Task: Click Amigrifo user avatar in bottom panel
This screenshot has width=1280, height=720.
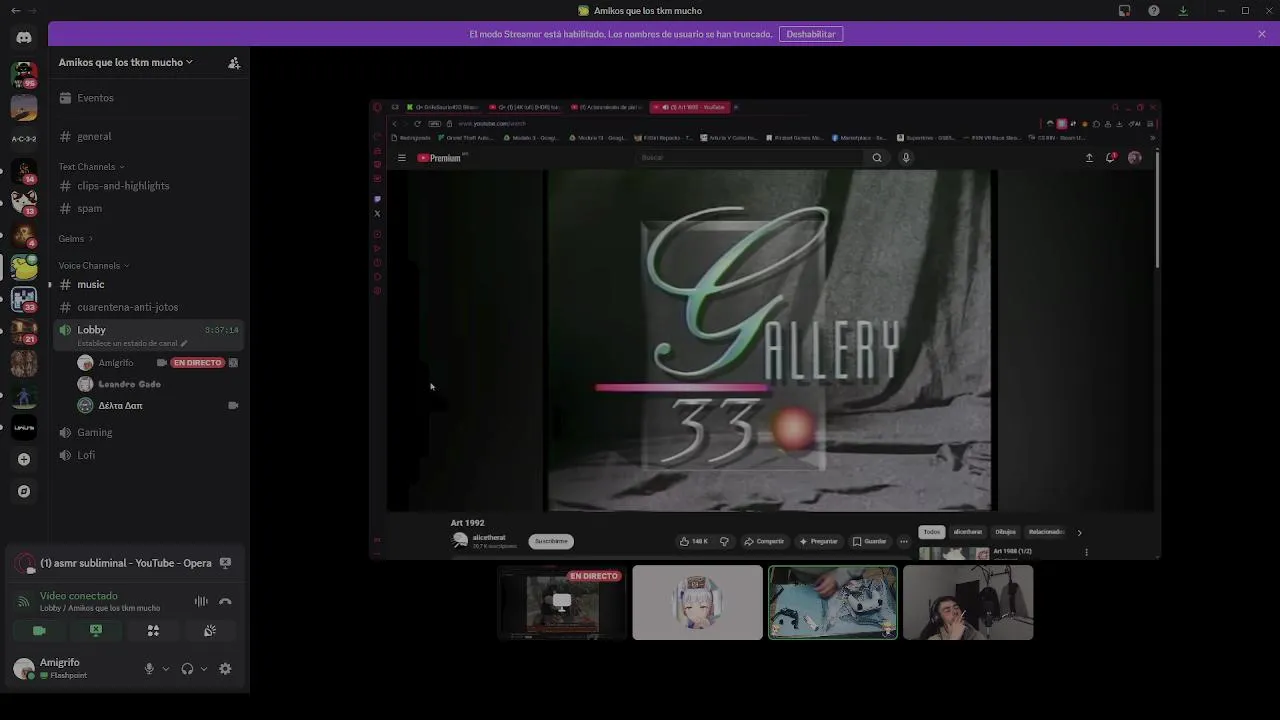Action: pyautogui.click(x=23, y=669)
